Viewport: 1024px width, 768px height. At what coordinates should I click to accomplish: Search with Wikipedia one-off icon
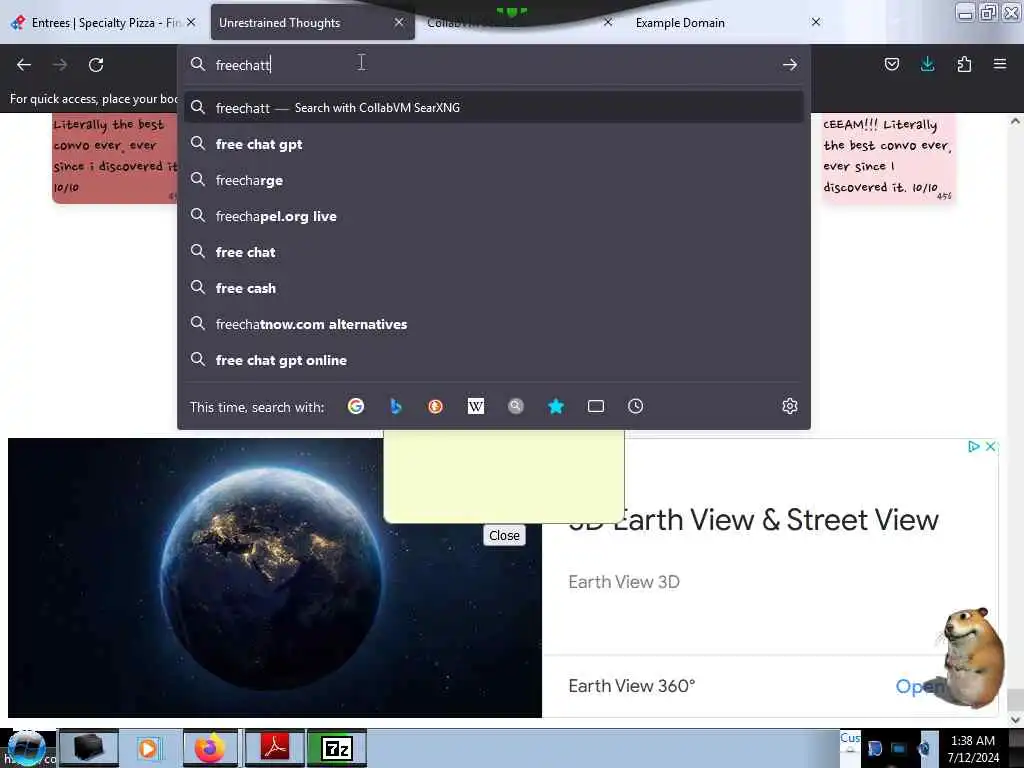475,406
